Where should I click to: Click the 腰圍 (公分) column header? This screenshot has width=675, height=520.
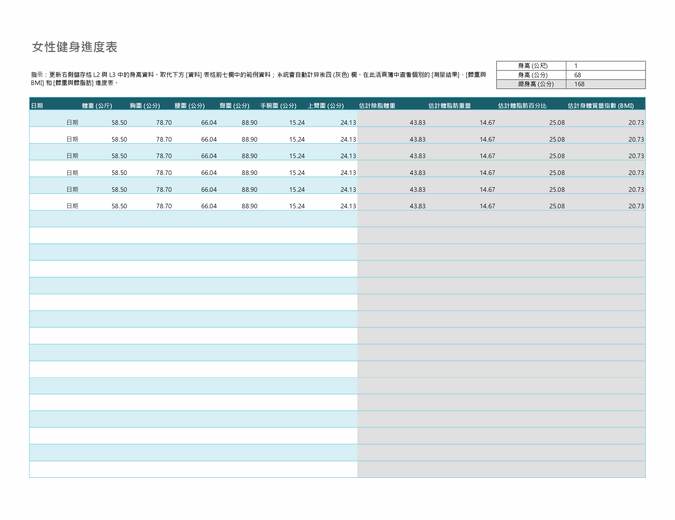[190, 105]
